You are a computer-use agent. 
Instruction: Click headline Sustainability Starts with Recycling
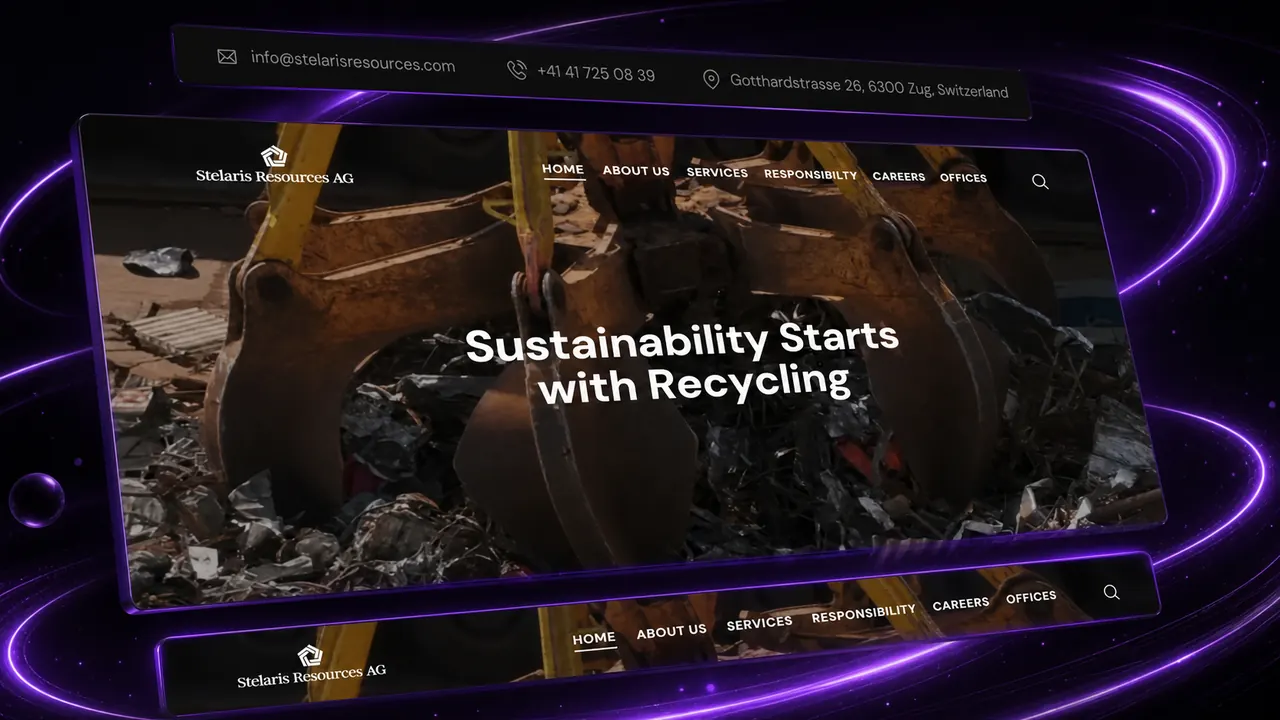click(682, 362)
